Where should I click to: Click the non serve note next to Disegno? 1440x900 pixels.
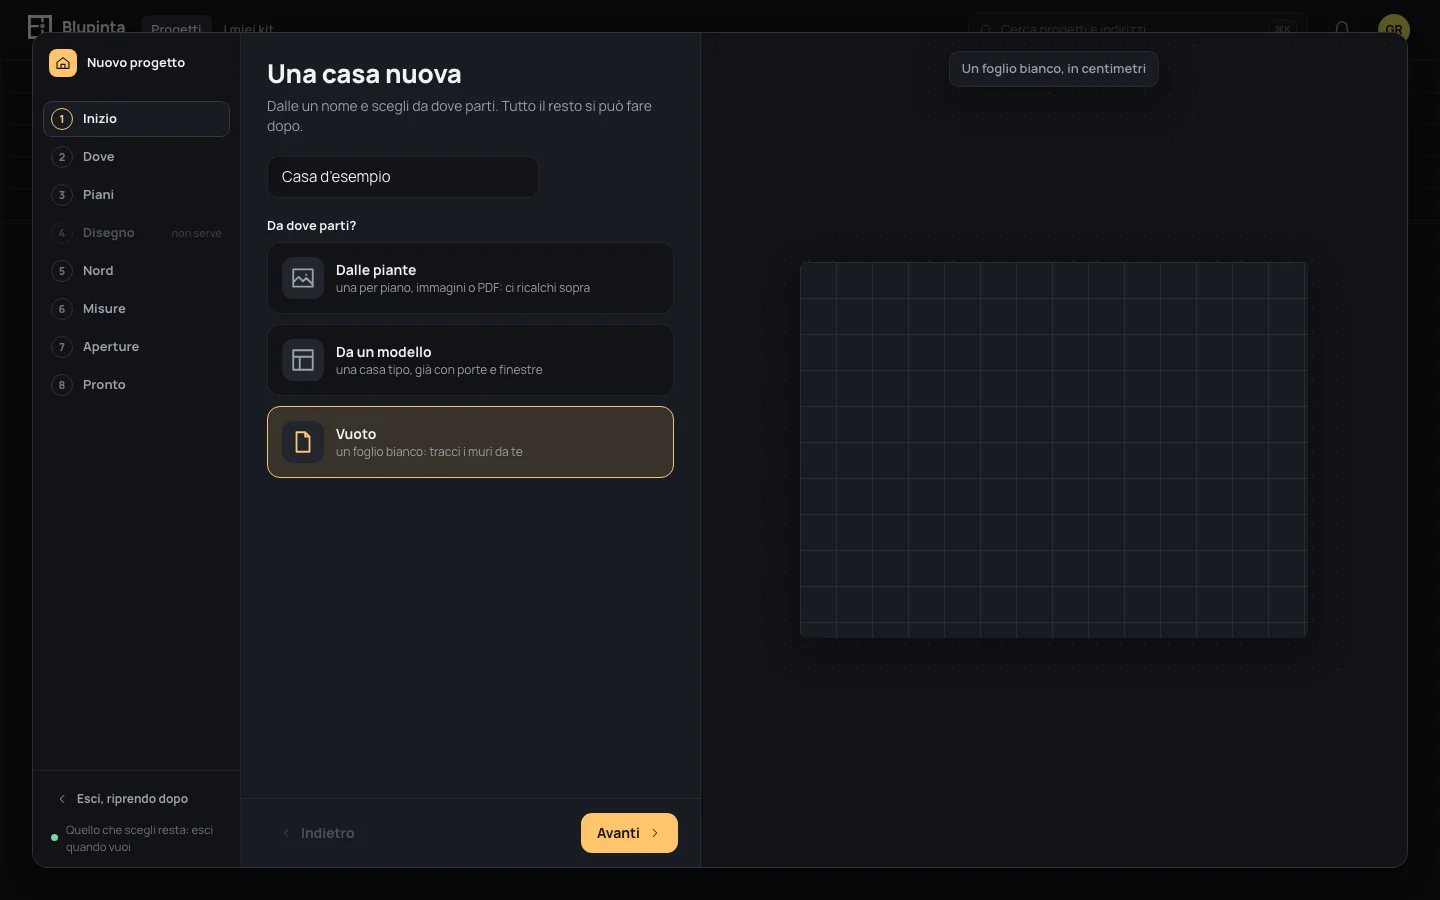pyautogui.click(x=196, y=233)
